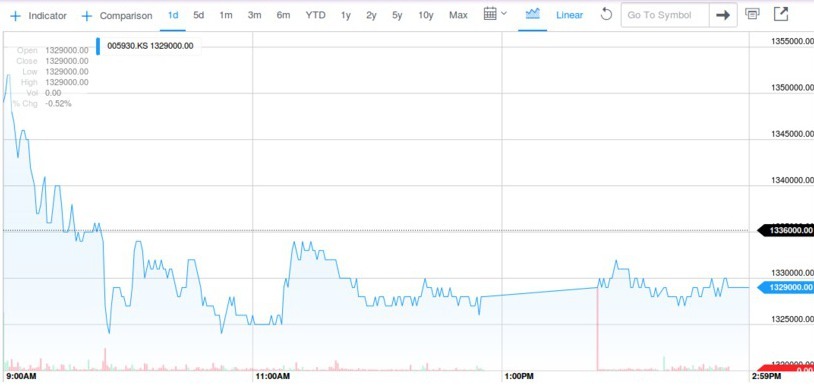
Task: Click the 9:00AM time axis label
Action: coord(21,376)
